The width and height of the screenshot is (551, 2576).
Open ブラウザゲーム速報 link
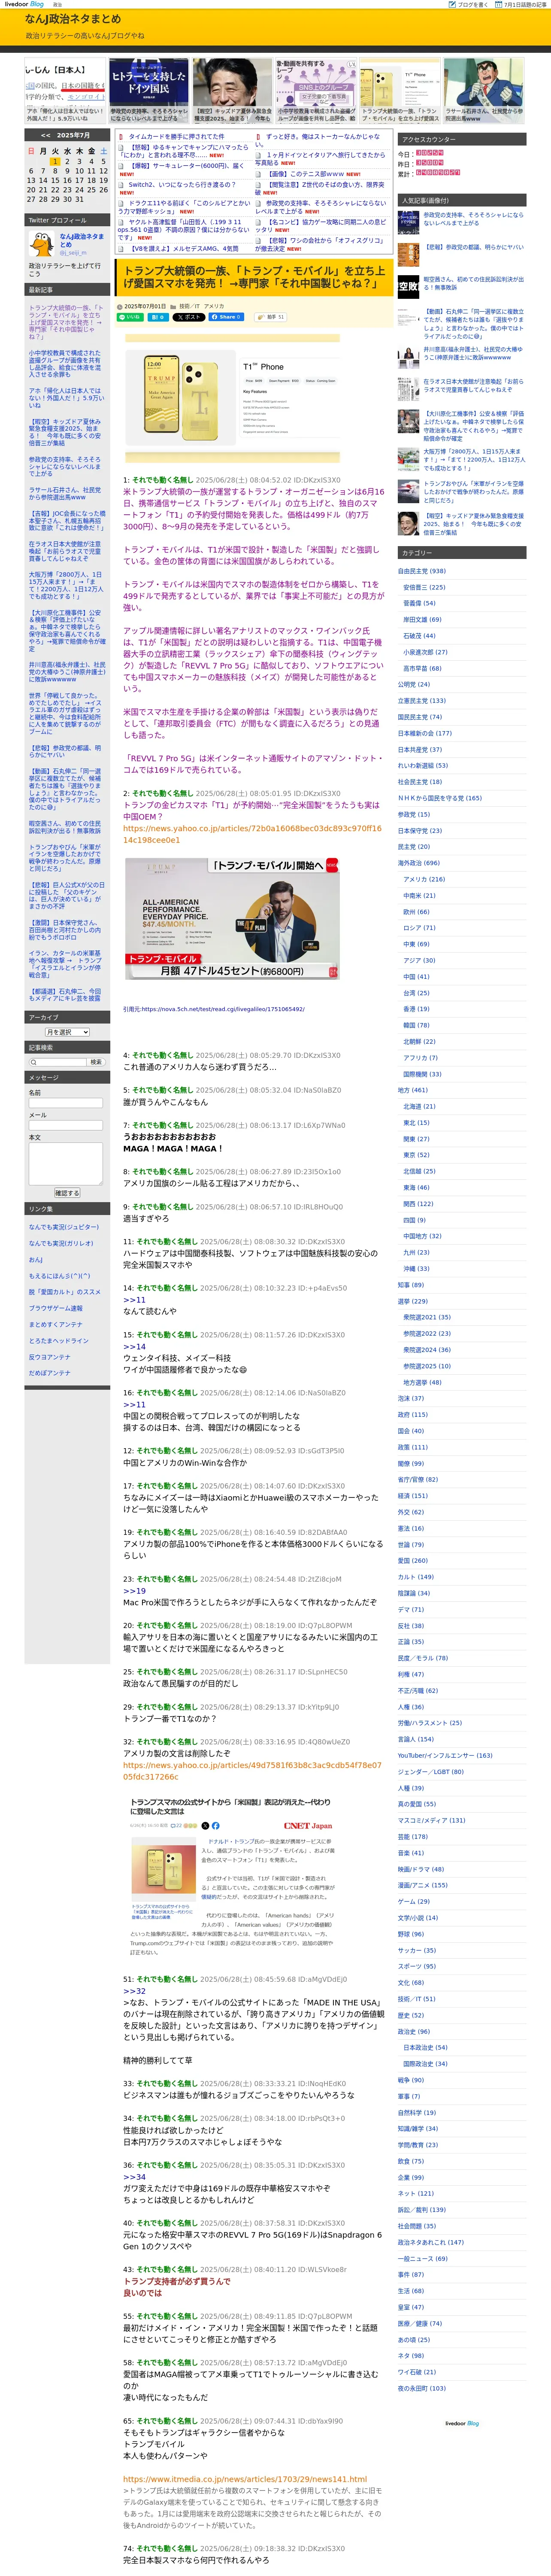(56, 1308)
